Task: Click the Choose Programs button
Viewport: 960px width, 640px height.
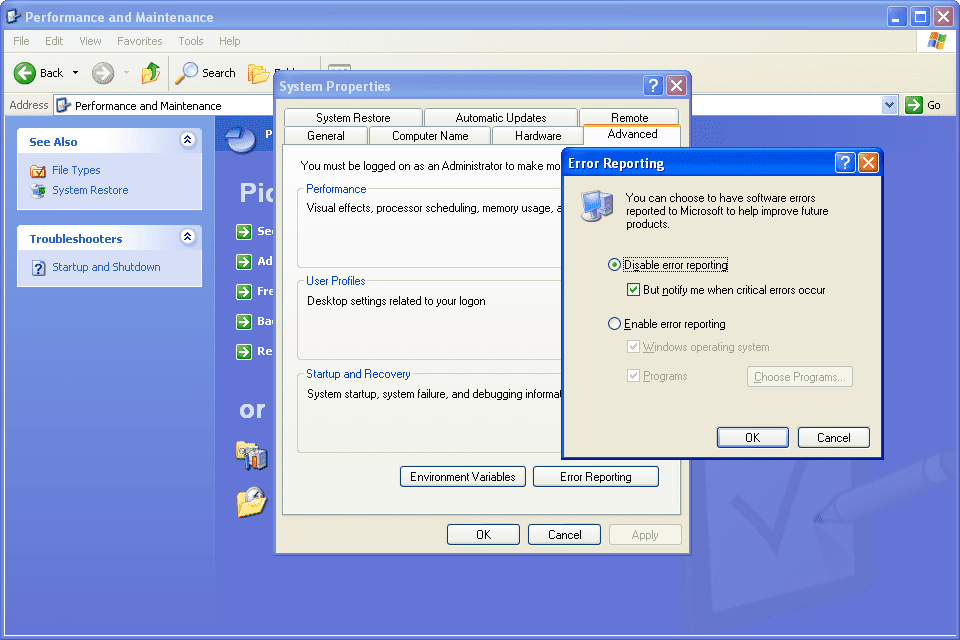Action: coord(800,377)
